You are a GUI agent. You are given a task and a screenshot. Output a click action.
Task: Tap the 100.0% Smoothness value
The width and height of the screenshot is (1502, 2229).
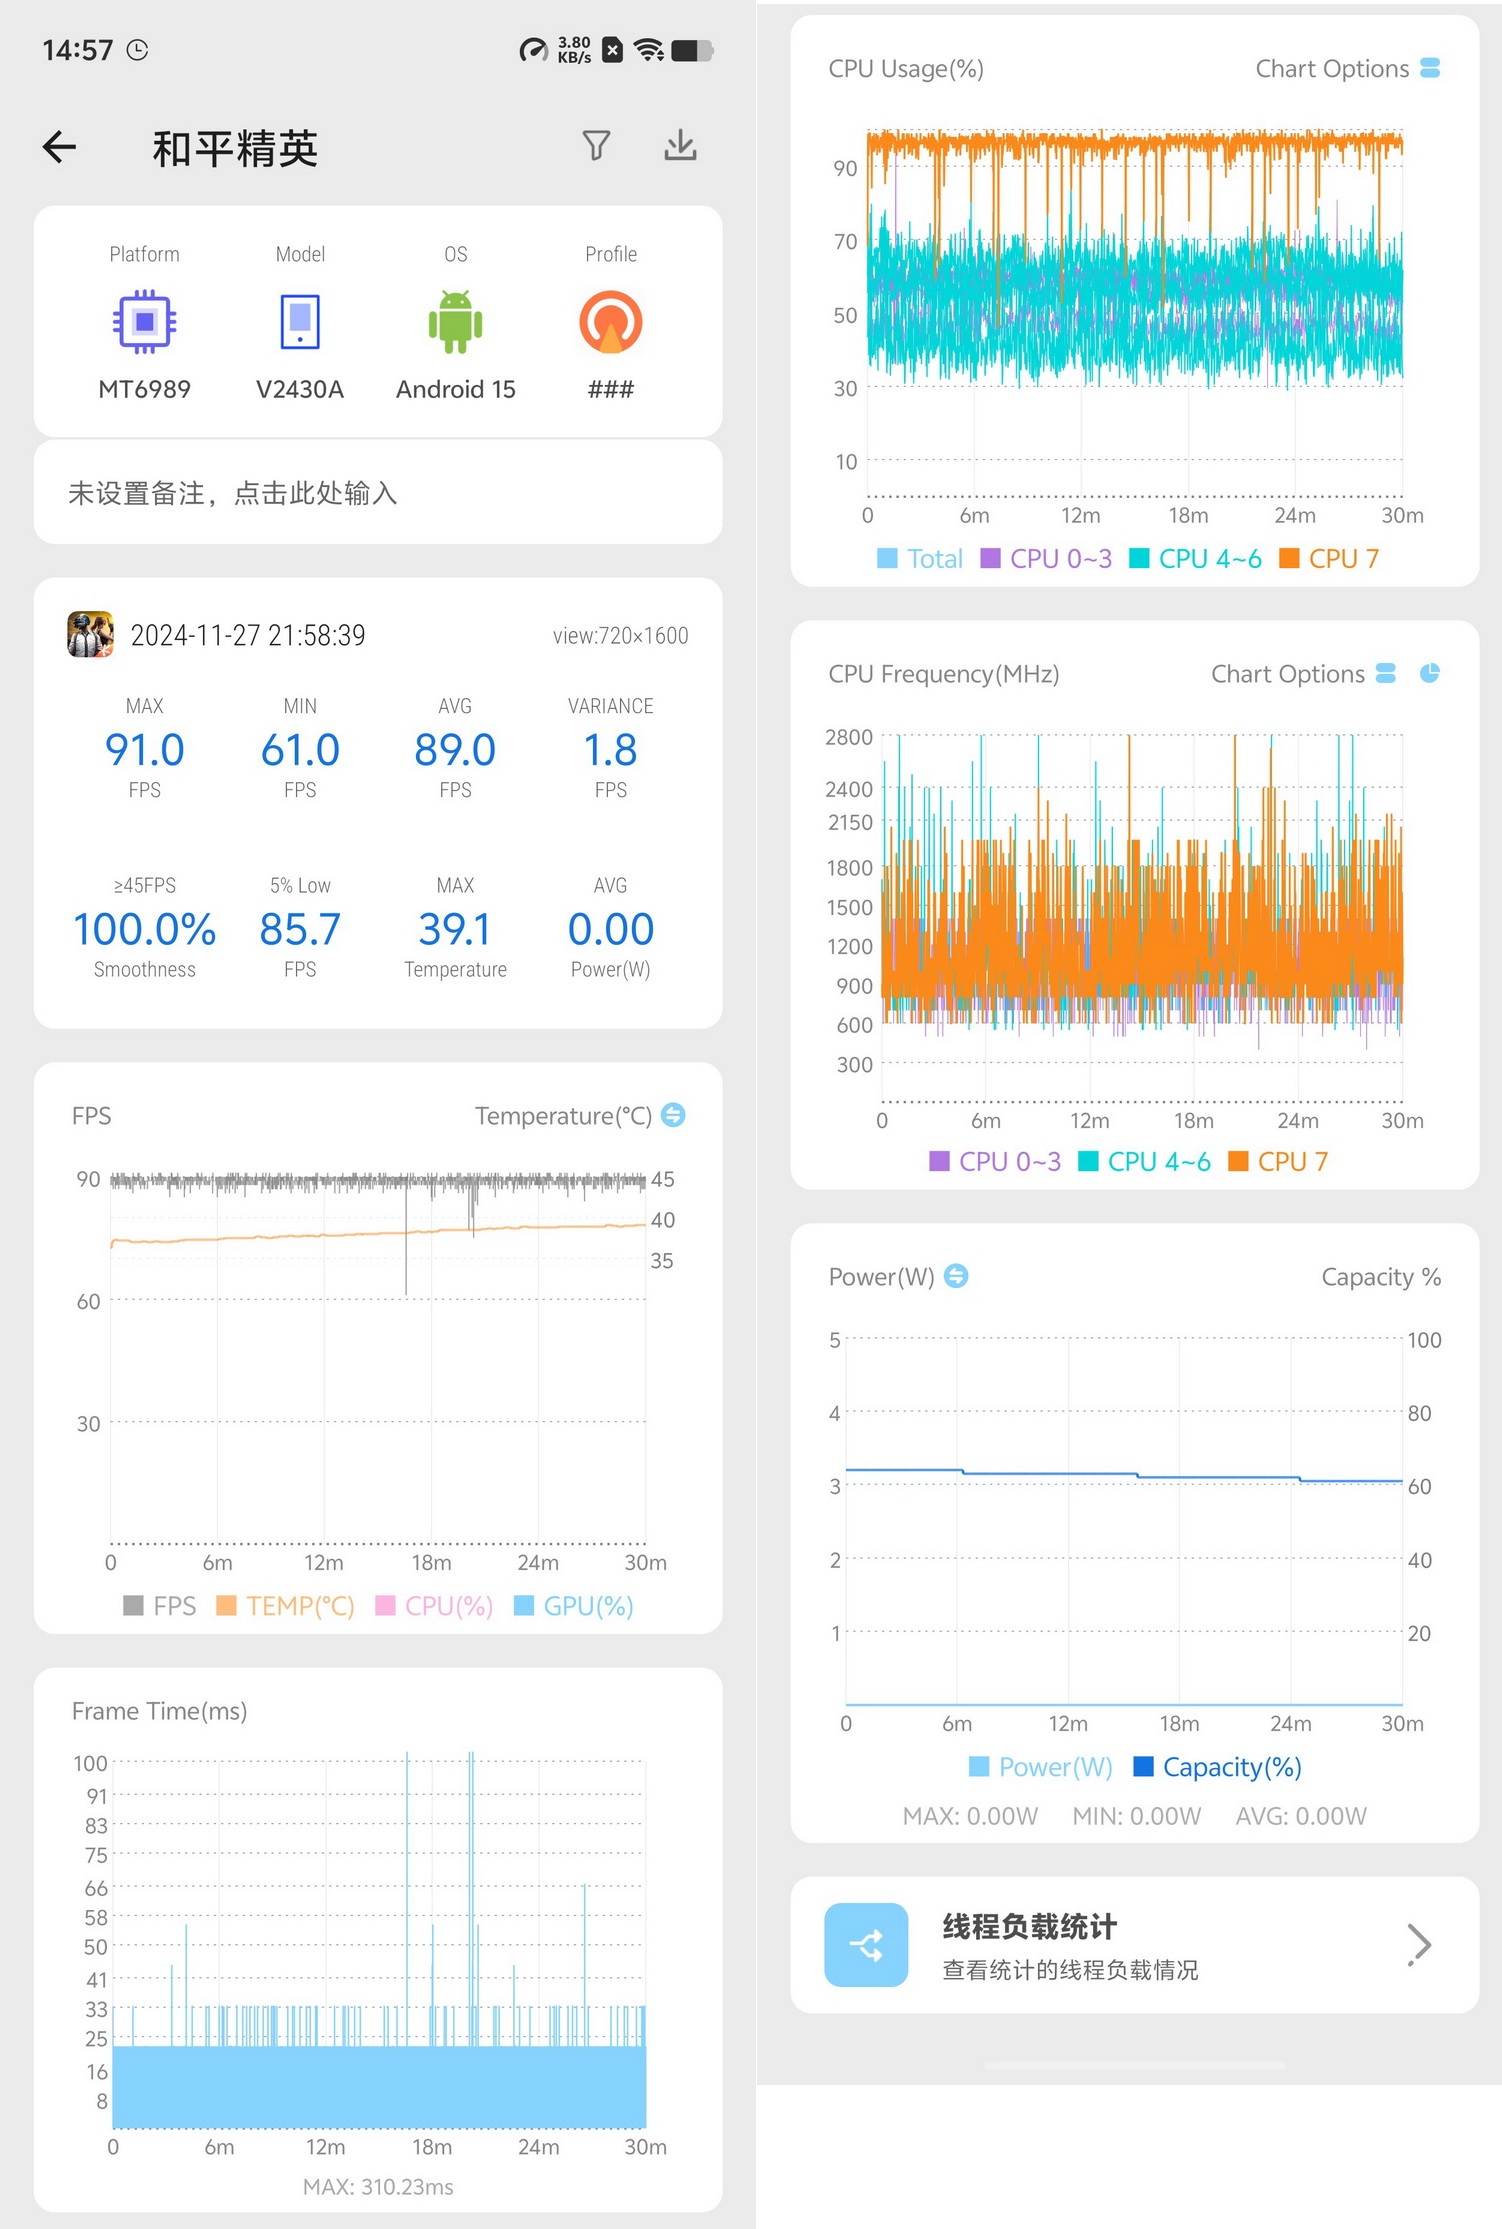point(144,929)
